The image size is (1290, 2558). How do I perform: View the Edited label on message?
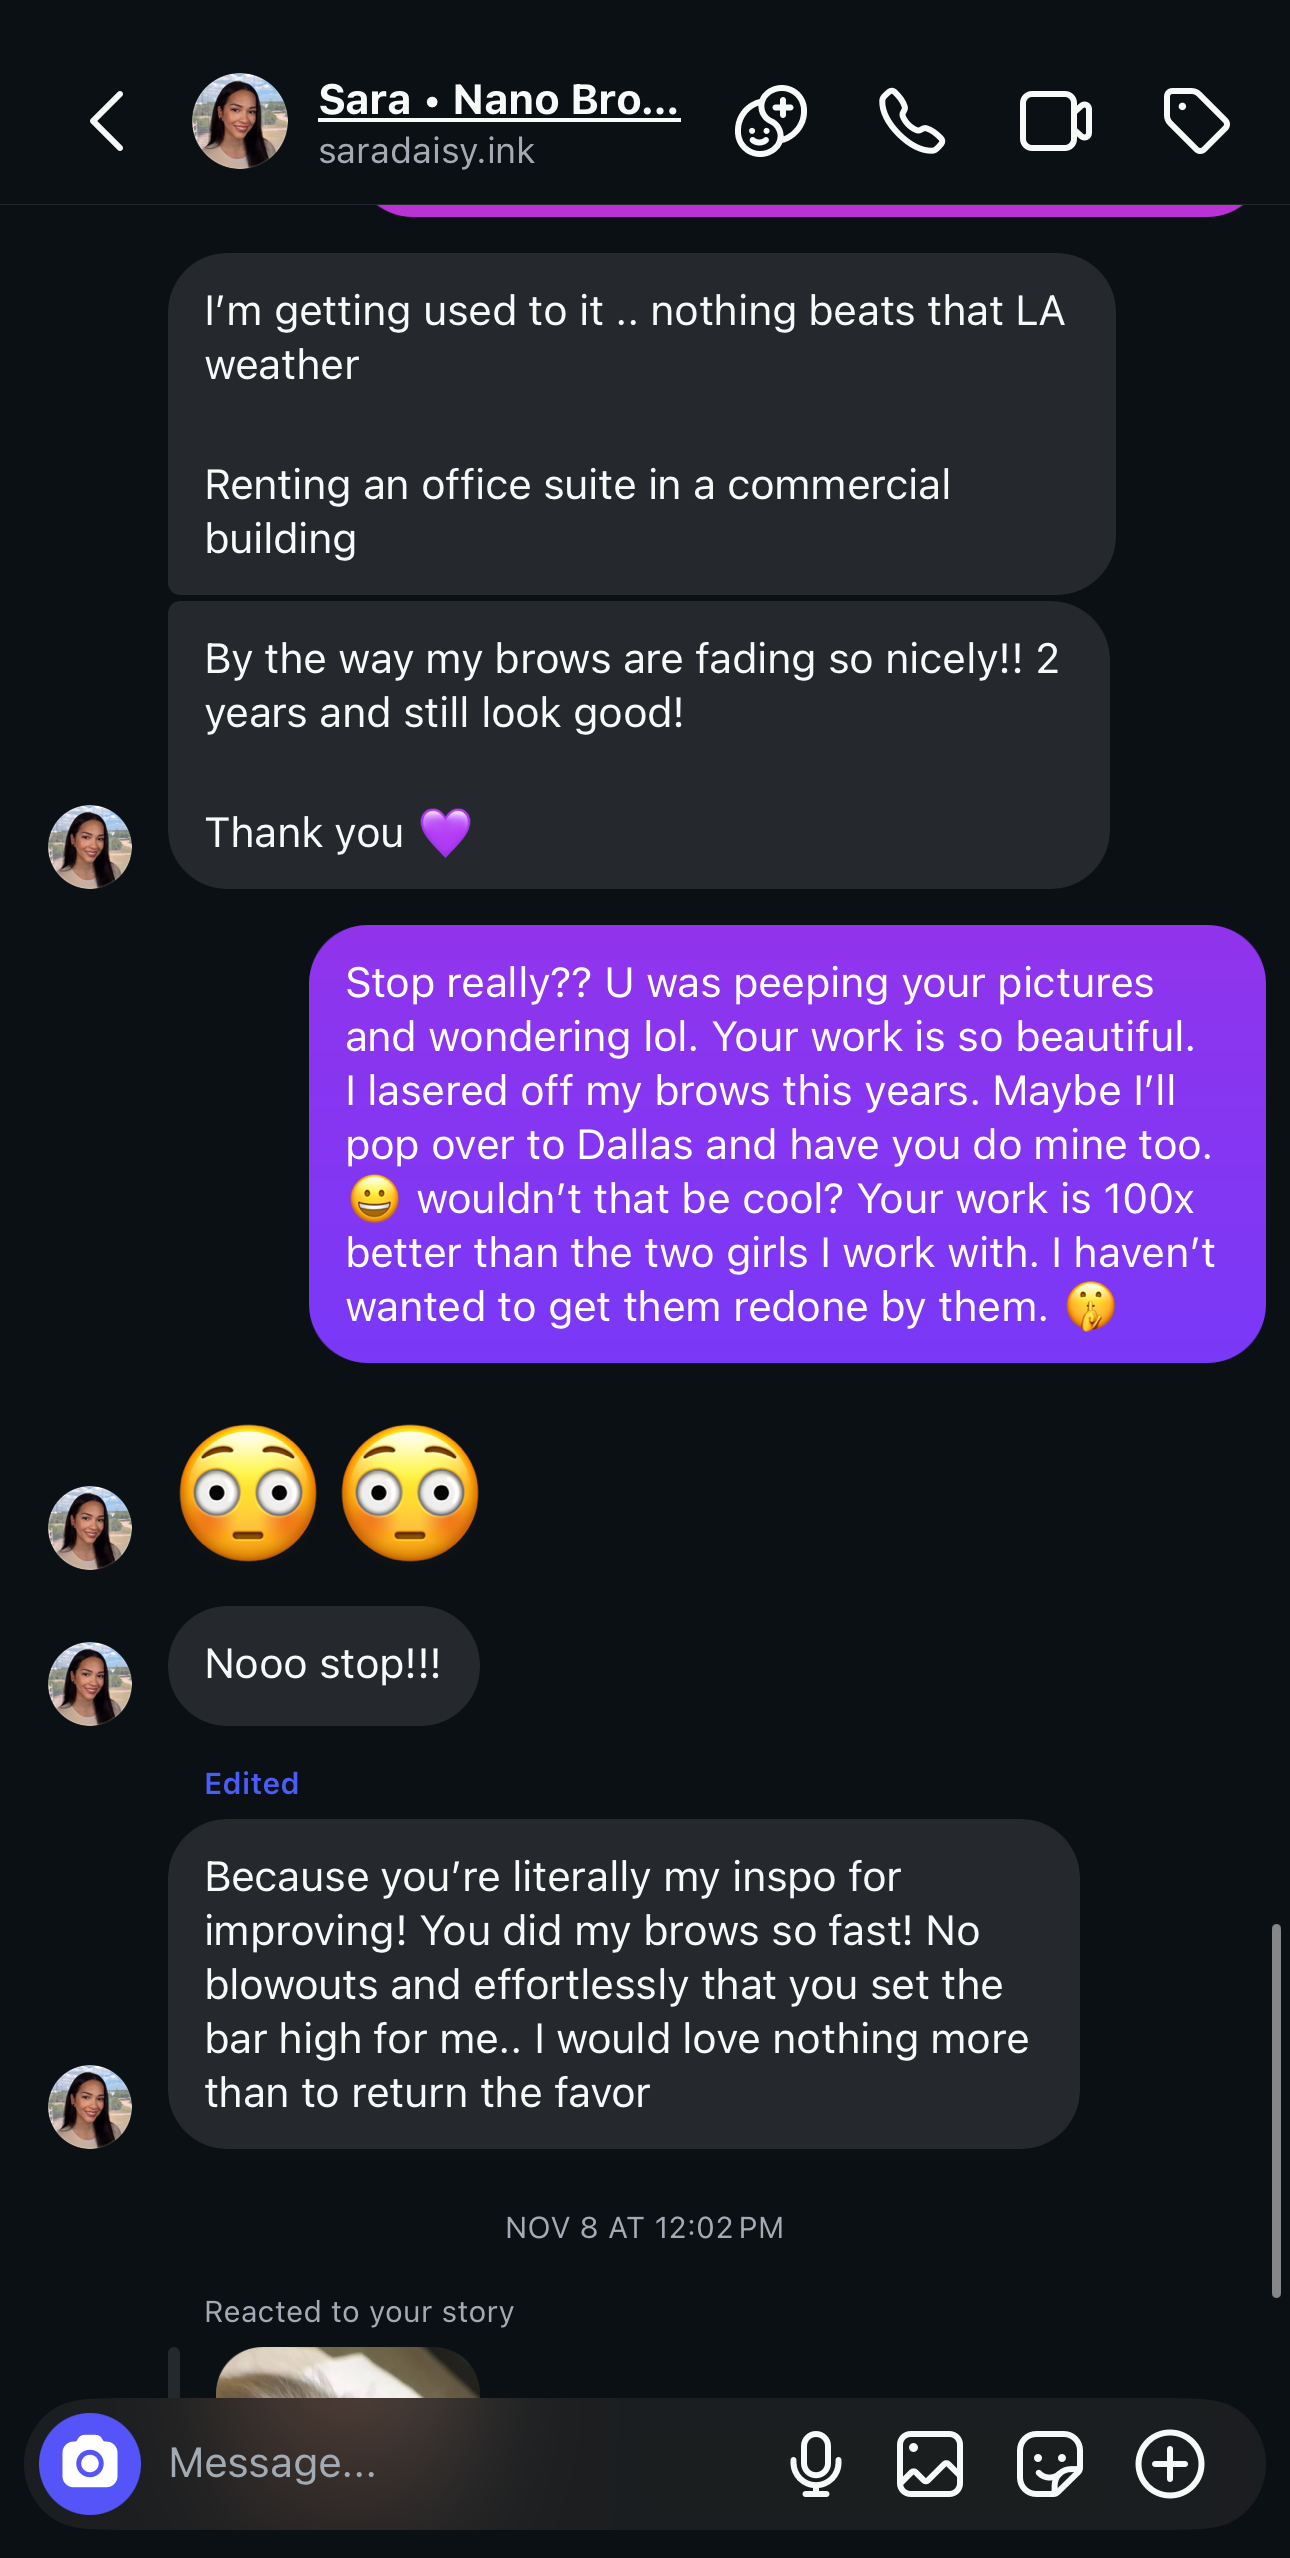[x=252, y=1783]
